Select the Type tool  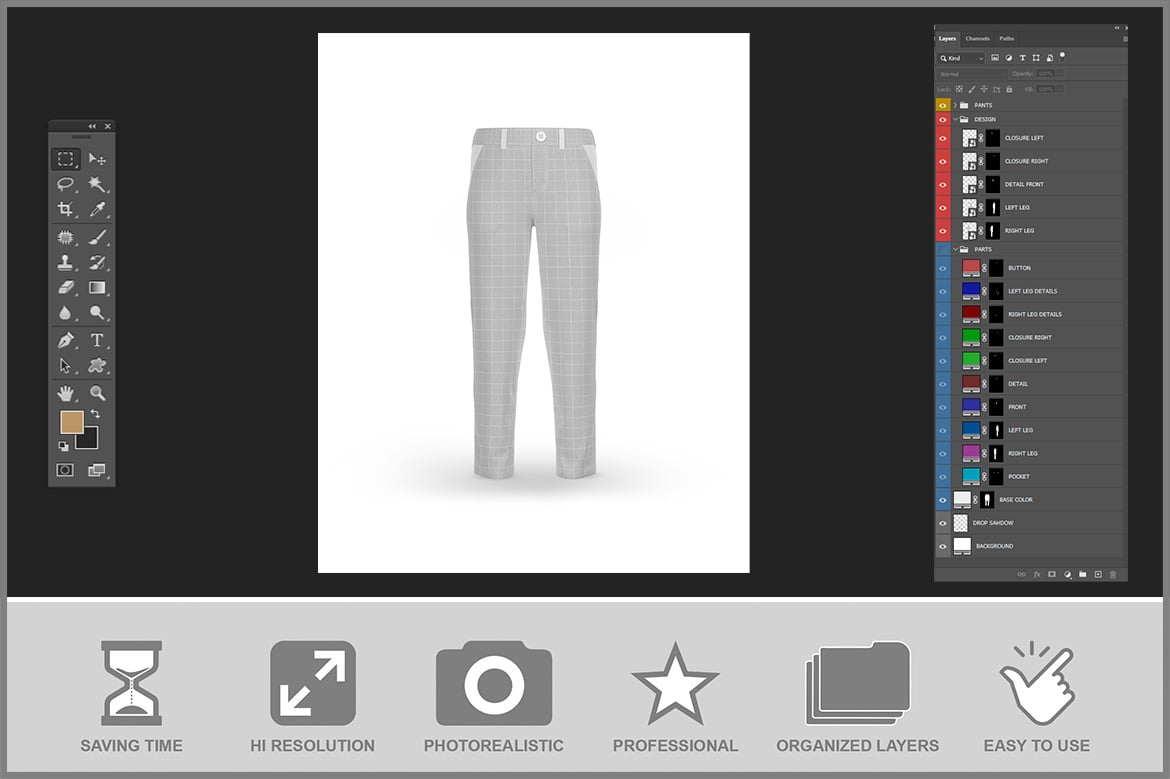(x=97, y=340)
